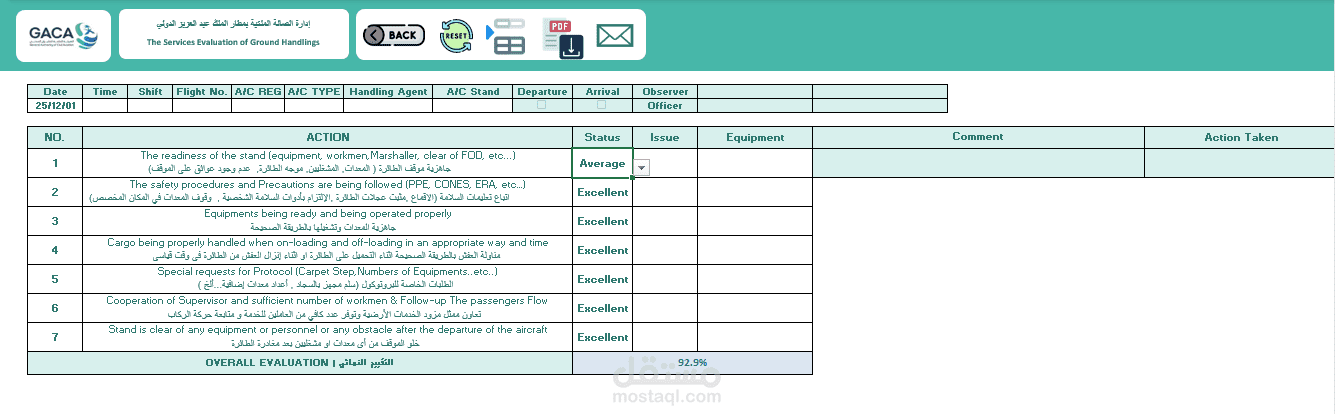Select the Excellent status for row 5
Screen dimensions: 1335x414
click(x=602, y=279)
